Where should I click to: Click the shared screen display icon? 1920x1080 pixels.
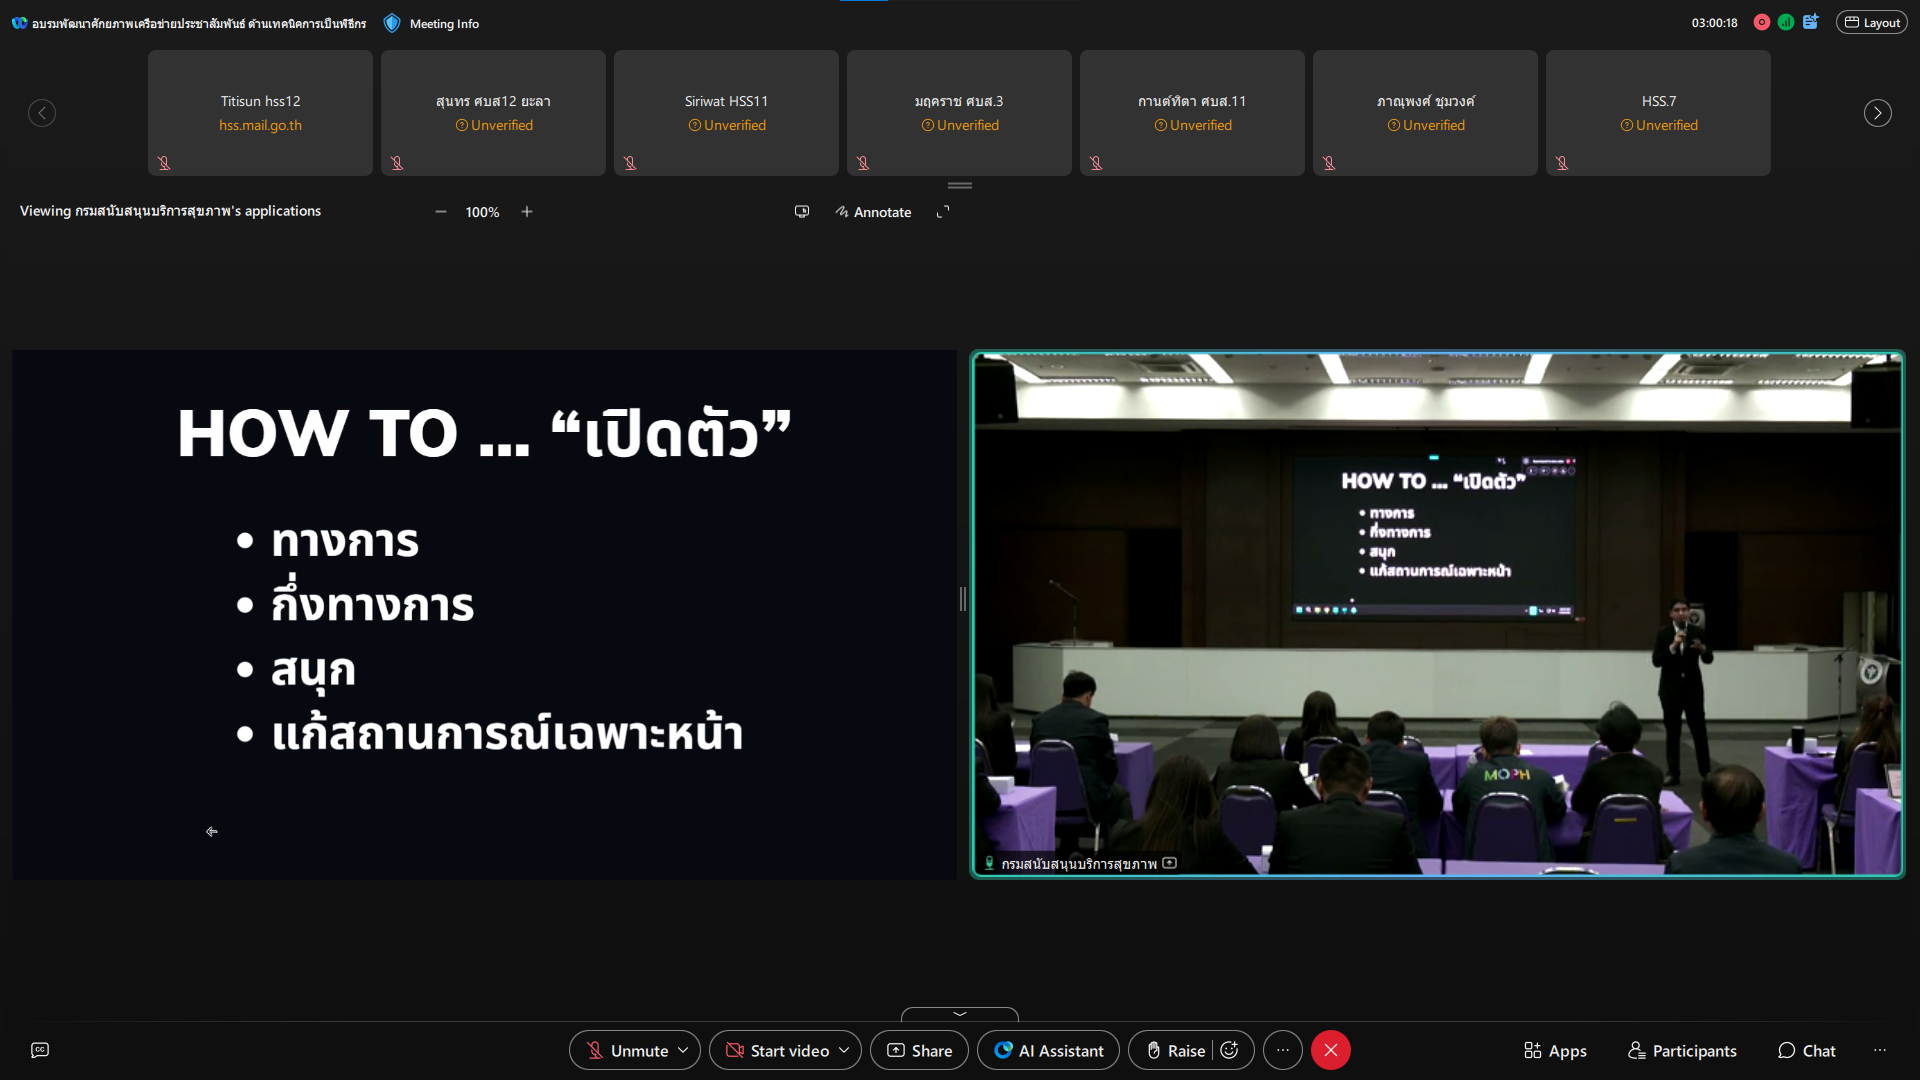(802, 212)
